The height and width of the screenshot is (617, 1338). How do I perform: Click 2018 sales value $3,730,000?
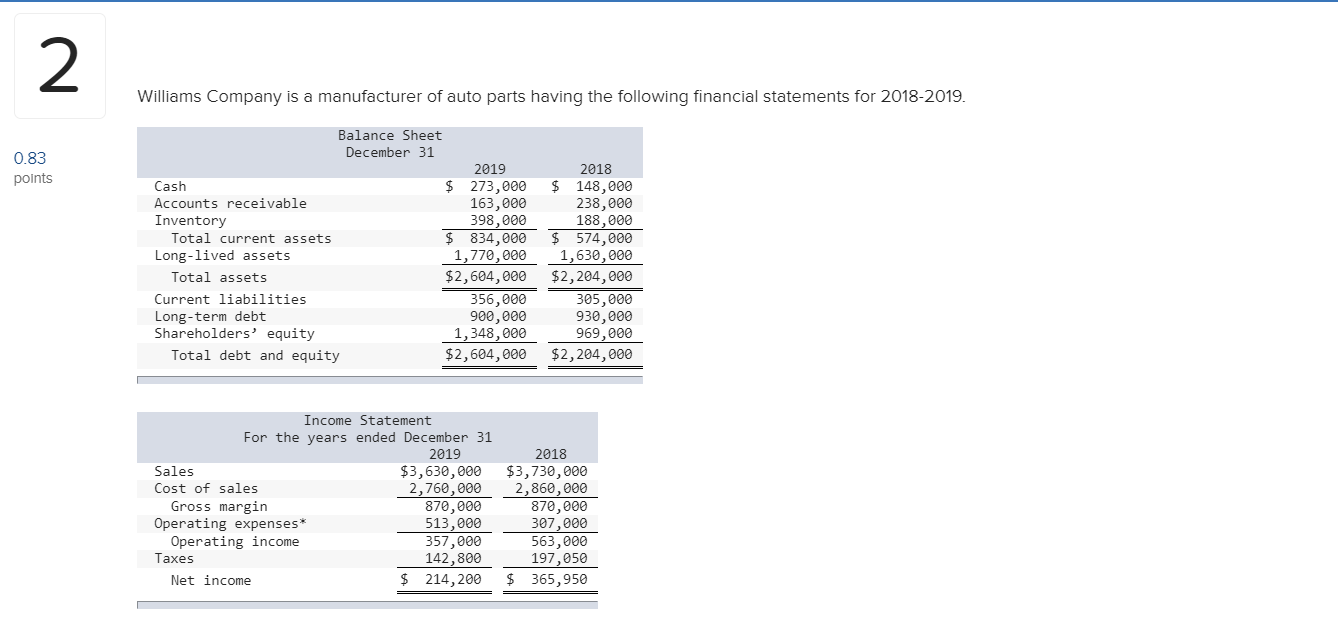547,471
